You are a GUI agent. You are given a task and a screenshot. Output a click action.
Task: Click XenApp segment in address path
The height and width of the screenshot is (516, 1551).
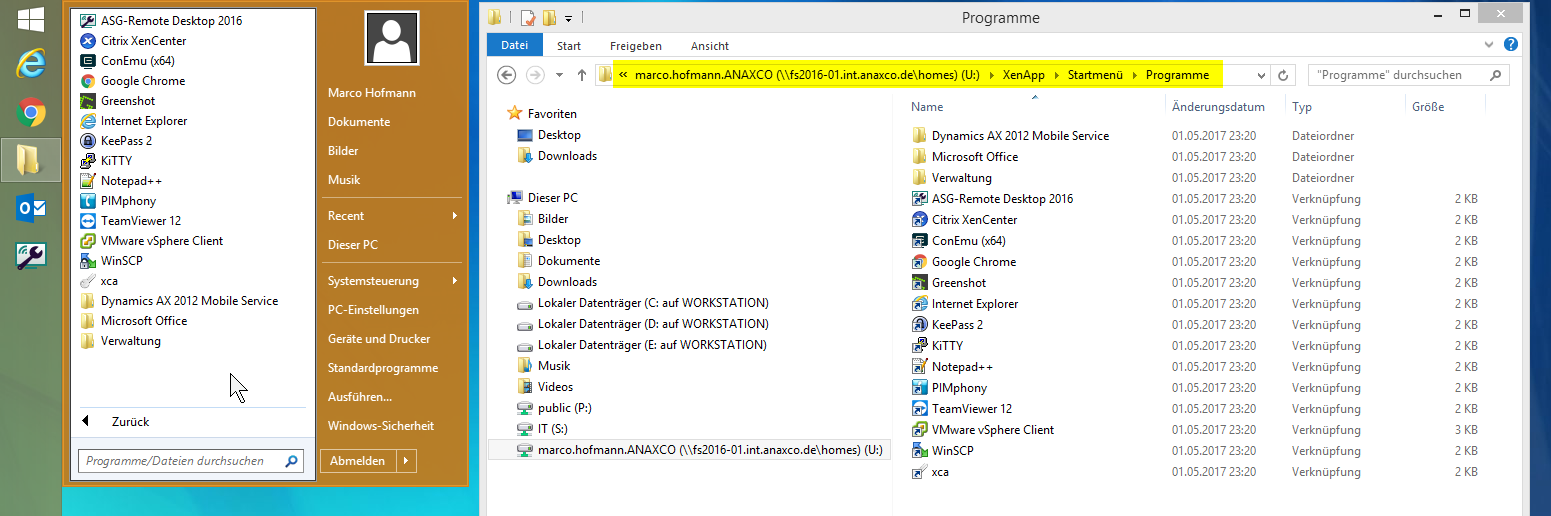(1024, 75)
